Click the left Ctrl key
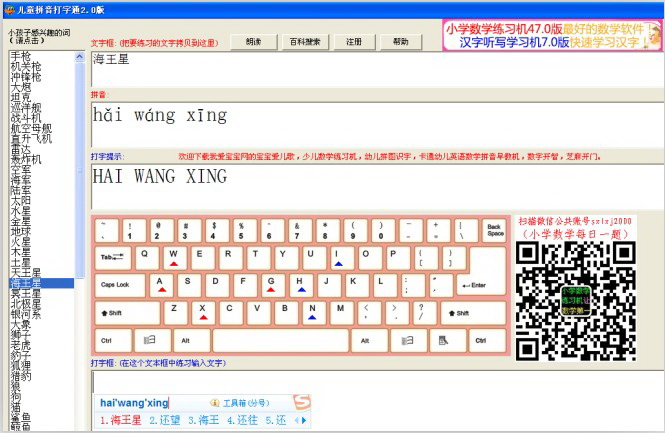The height and width of the screenshot is (433, 665). click(x=113, y=340)
